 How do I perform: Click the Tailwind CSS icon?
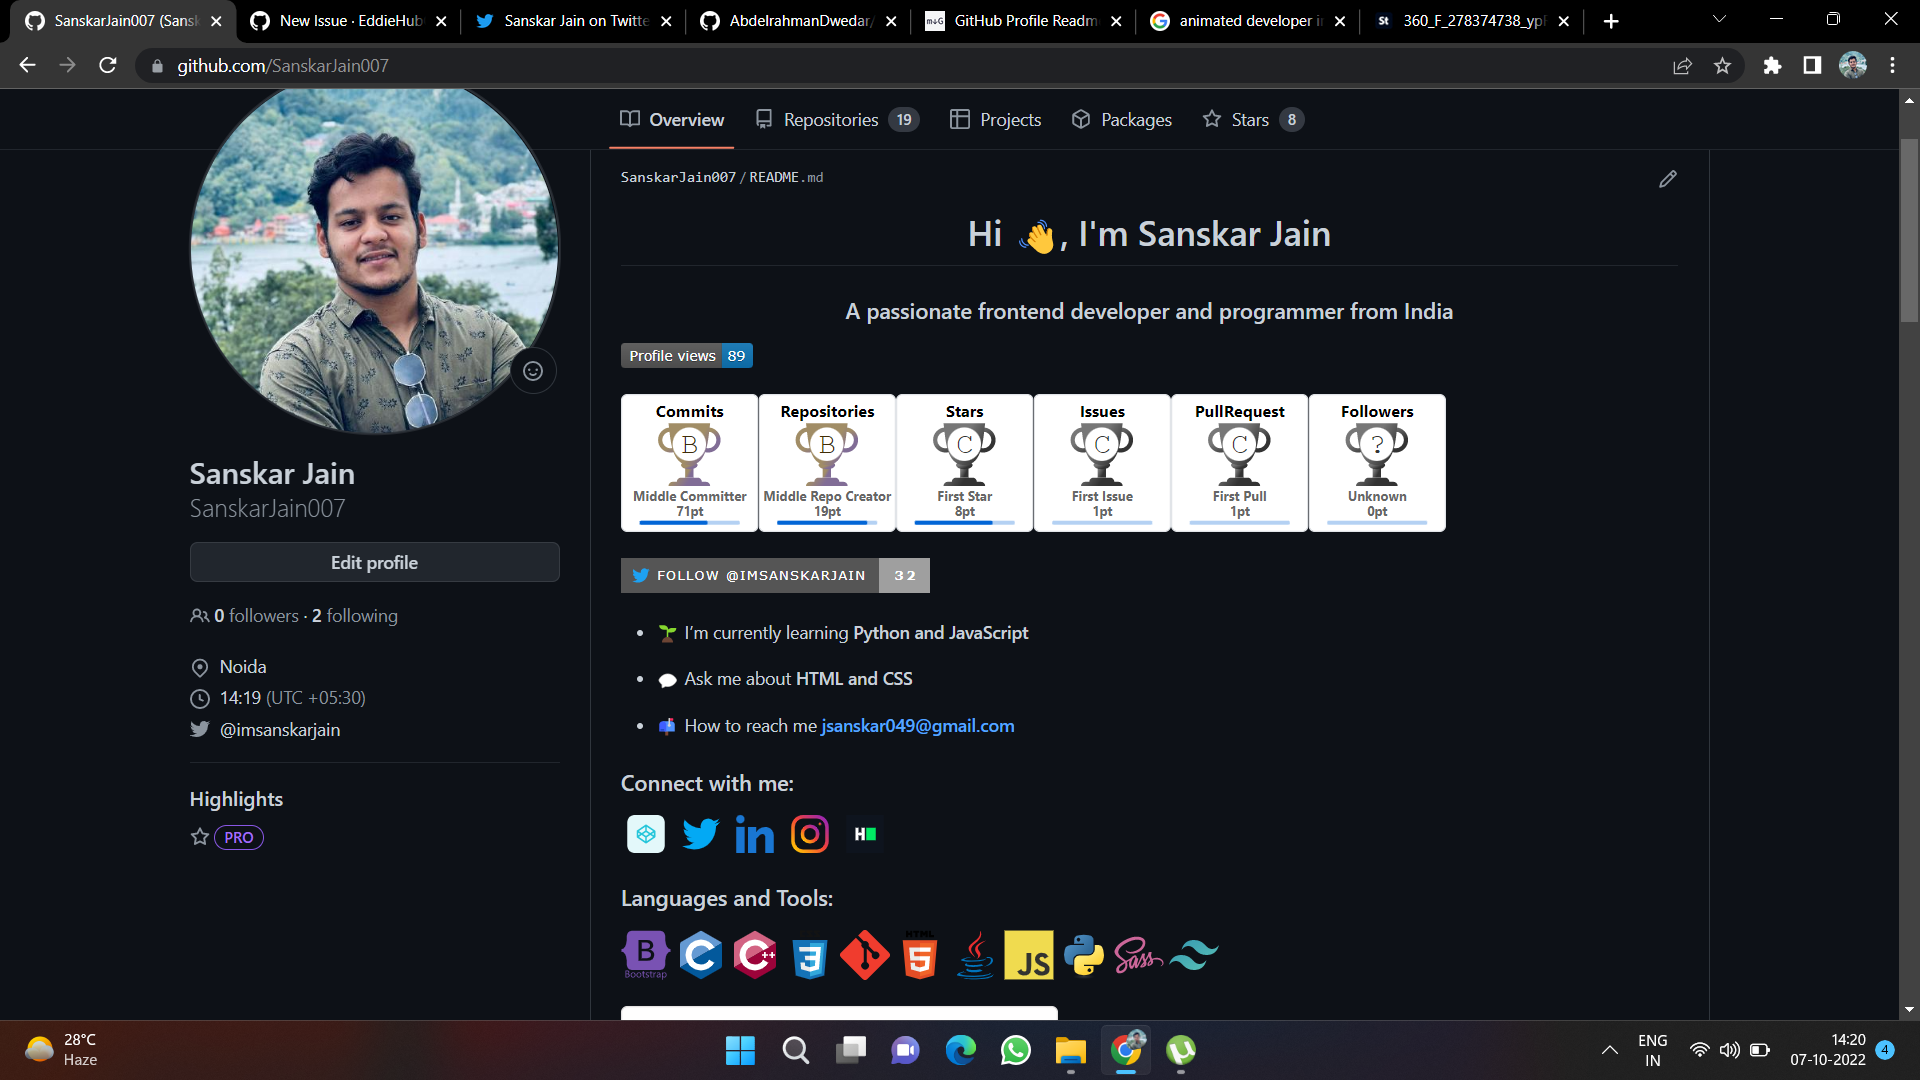pyautogui.click(x=1192, y=955)
